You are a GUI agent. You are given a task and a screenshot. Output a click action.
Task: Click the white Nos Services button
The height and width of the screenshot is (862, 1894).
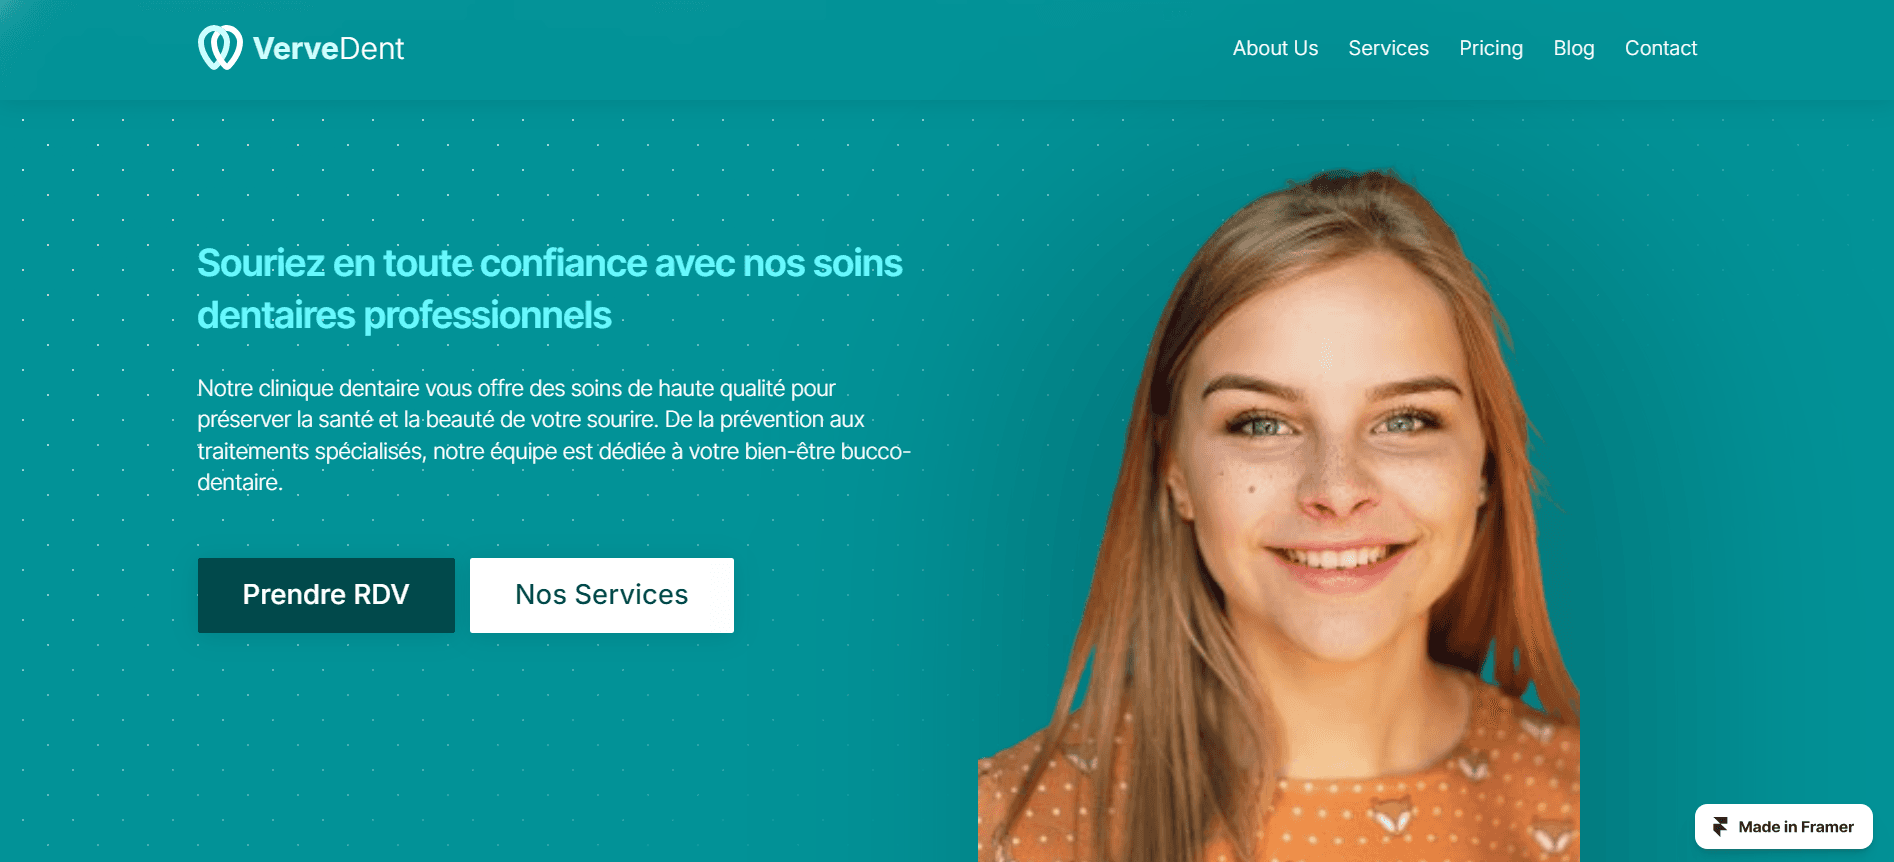(602, 595)
